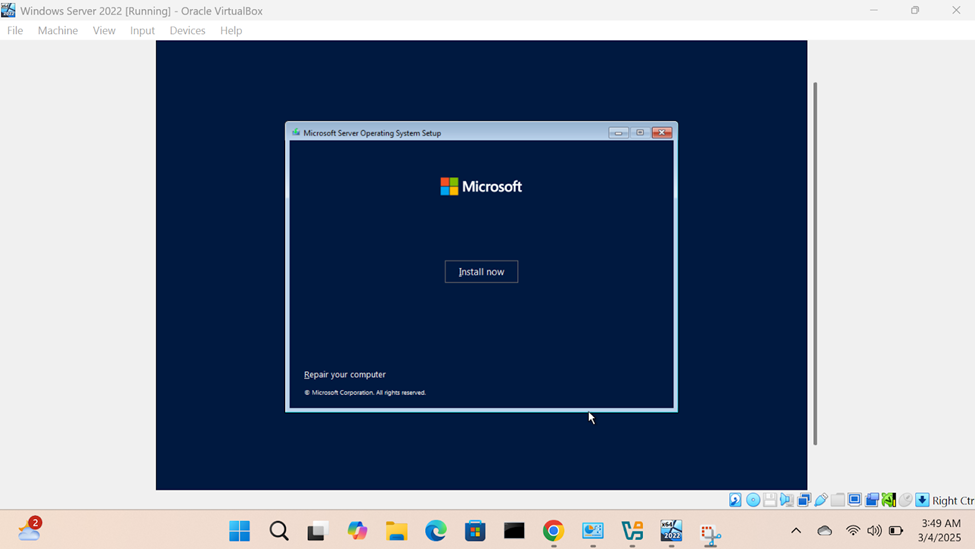Open Task View on the taskbar
975x549 pixels.
[x=318, y=531]
